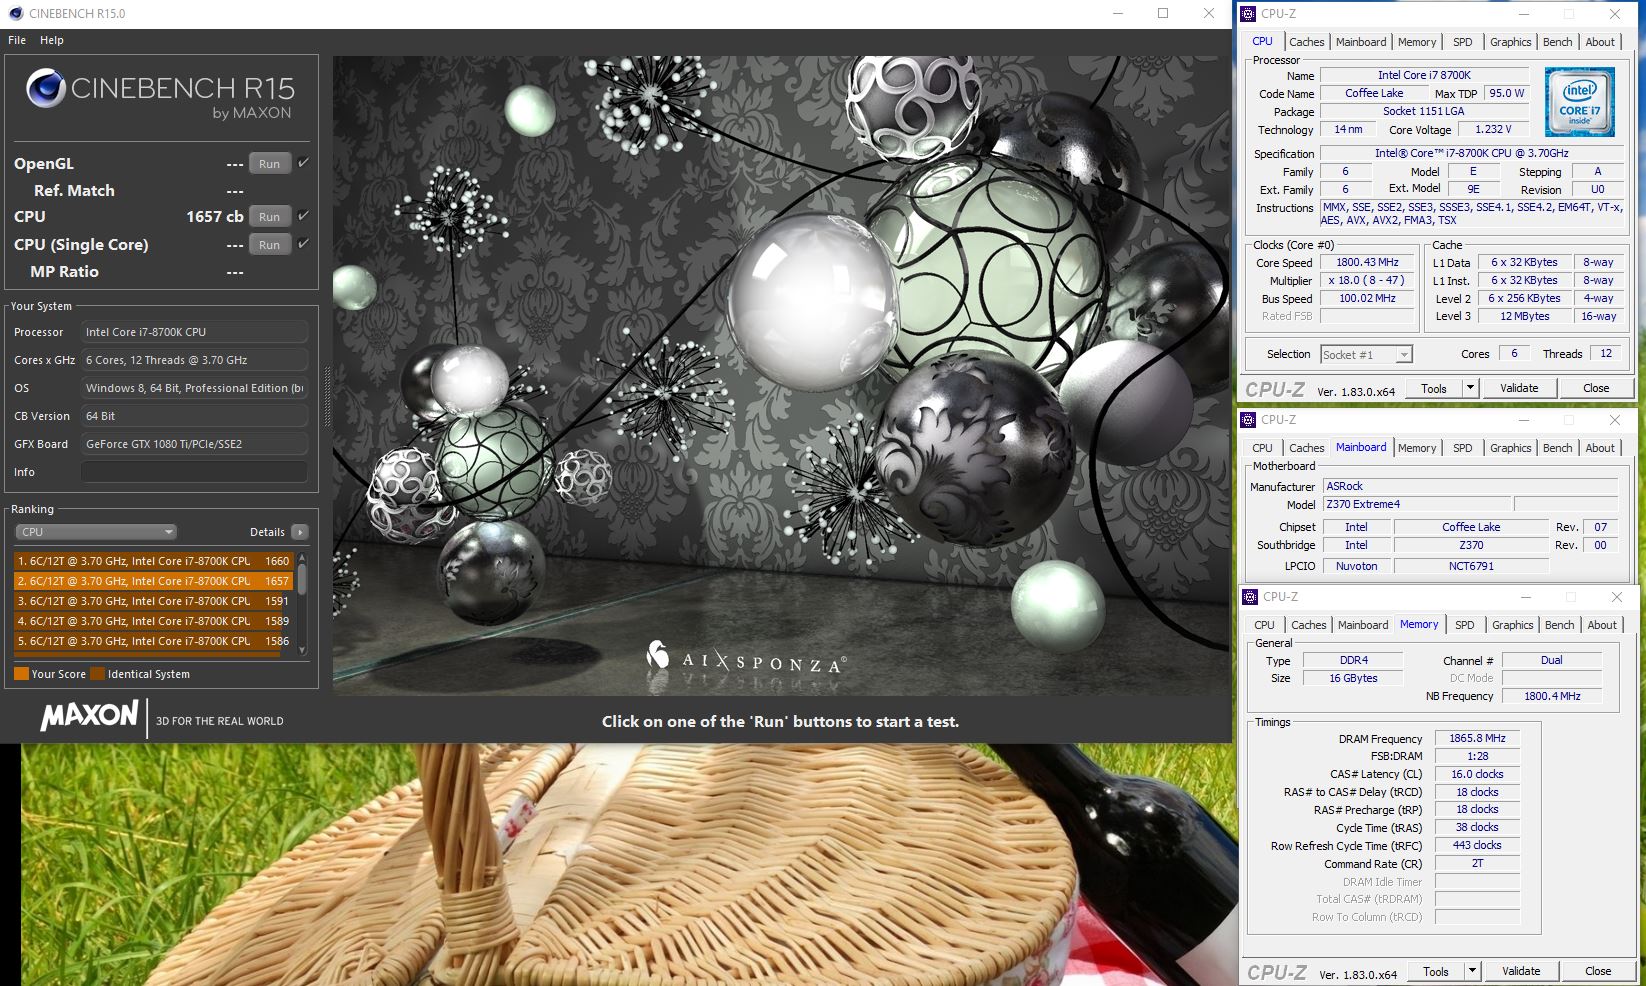
Task: Click Tools button in bottom CPU-Z window
Action: pos(1436,971)
